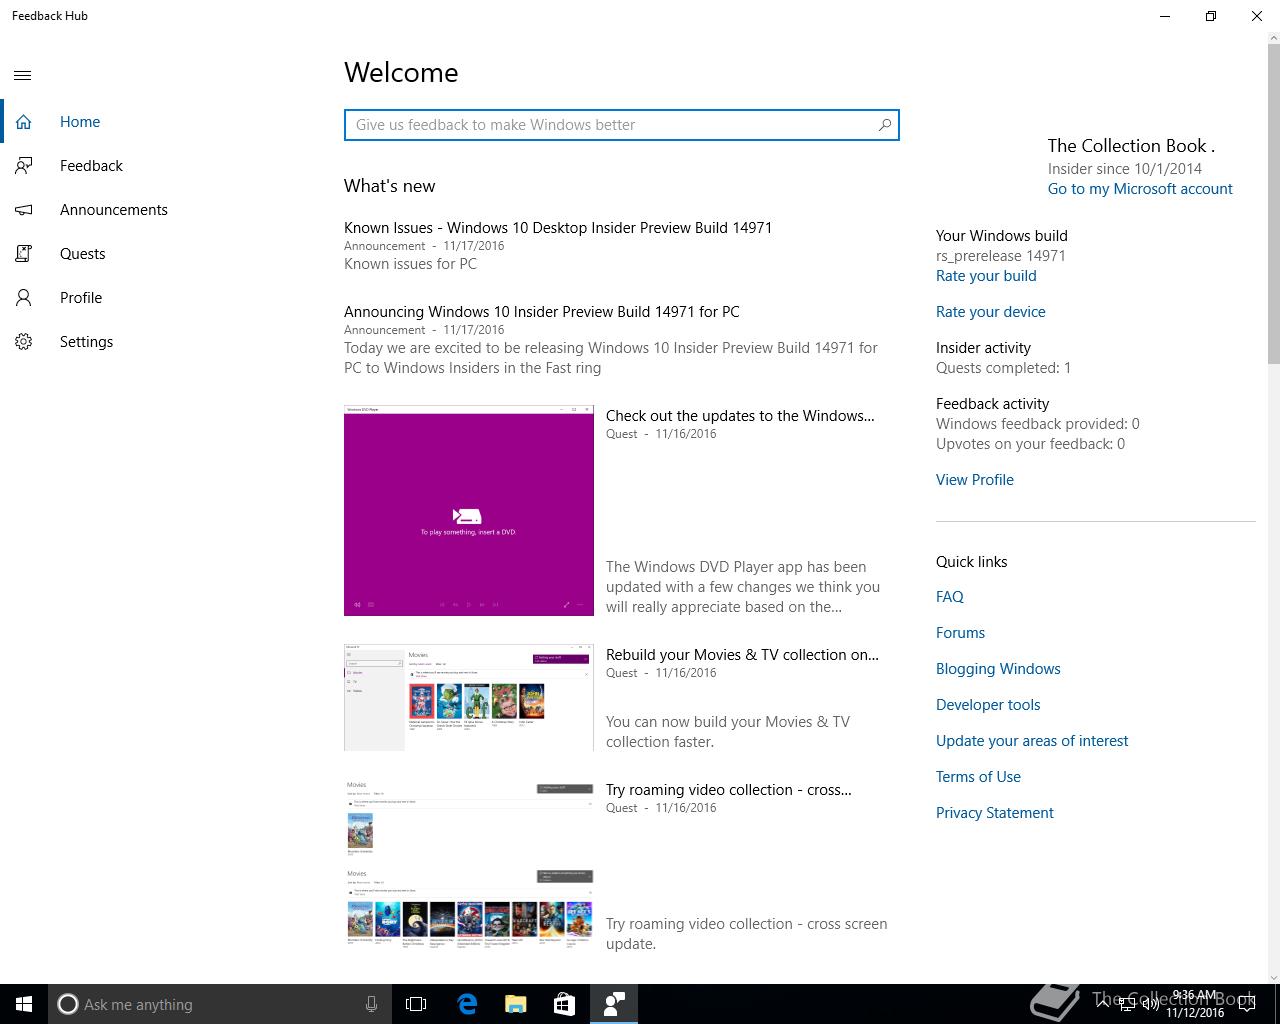Open File Explorer from the taskbar
This screenshot has width=1280, height=1024.
515,1004
